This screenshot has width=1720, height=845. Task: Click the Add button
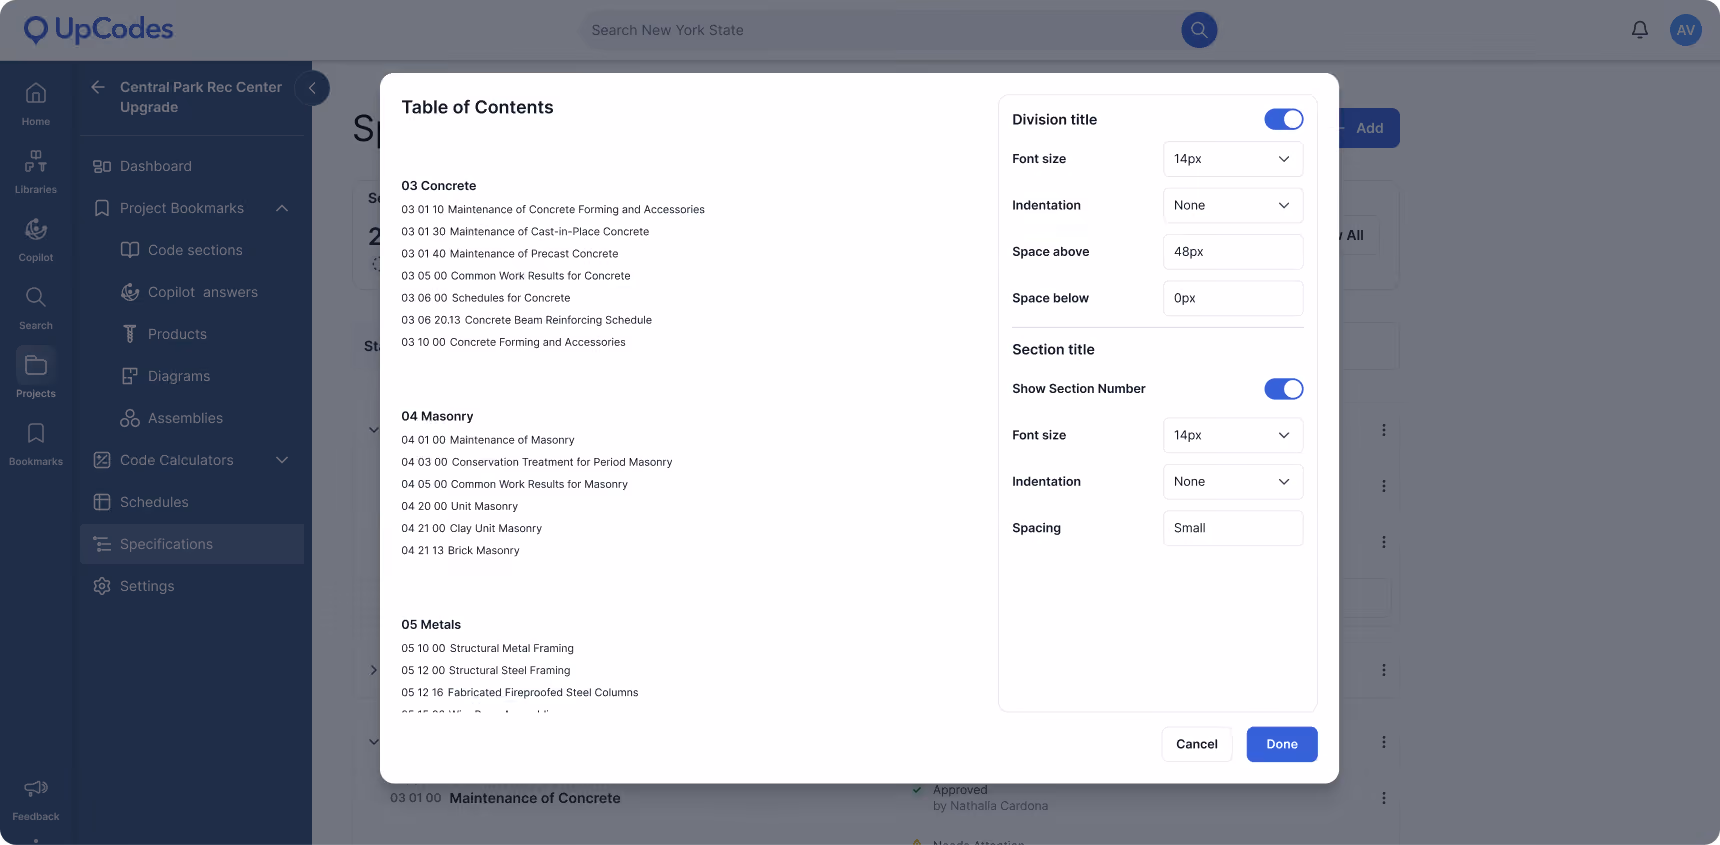[x=1368, y=128]
